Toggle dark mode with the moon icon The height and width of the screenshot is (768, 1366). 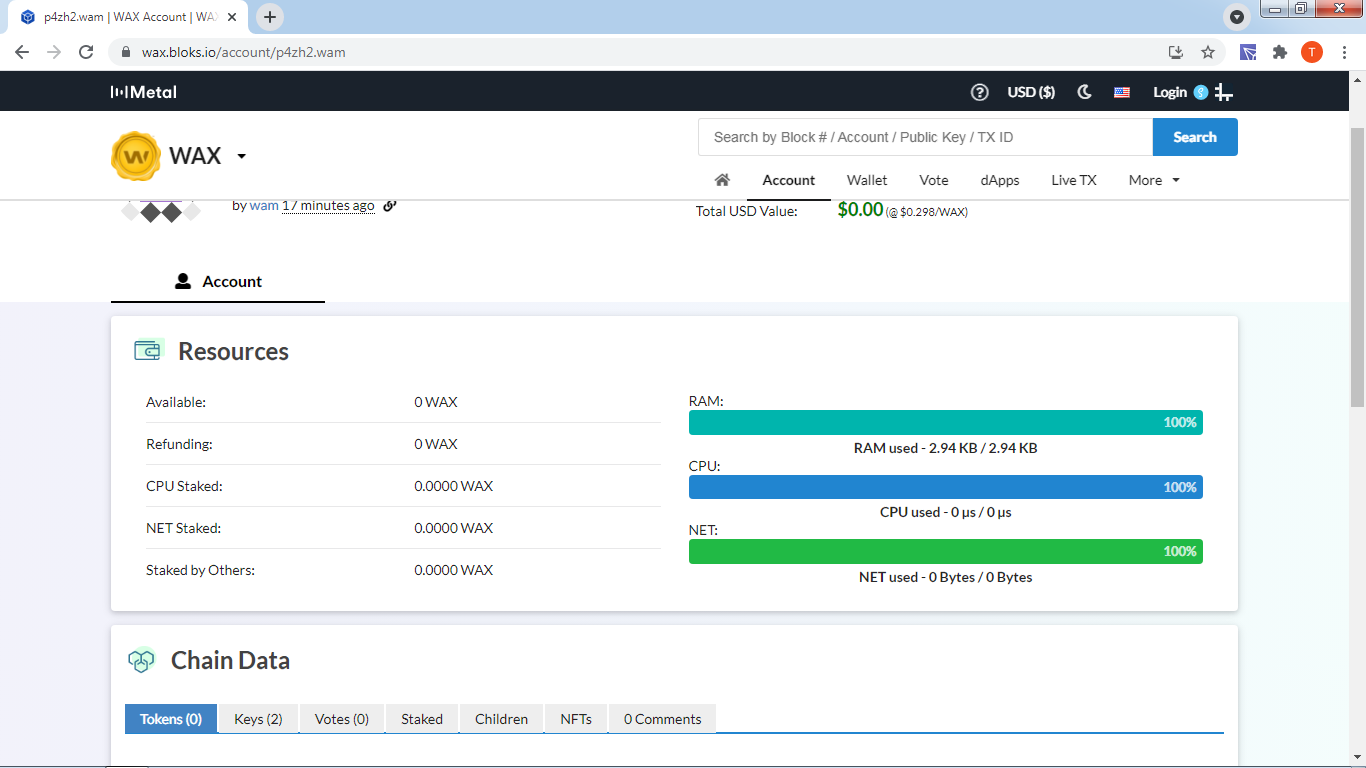[x=1084, y=92]
